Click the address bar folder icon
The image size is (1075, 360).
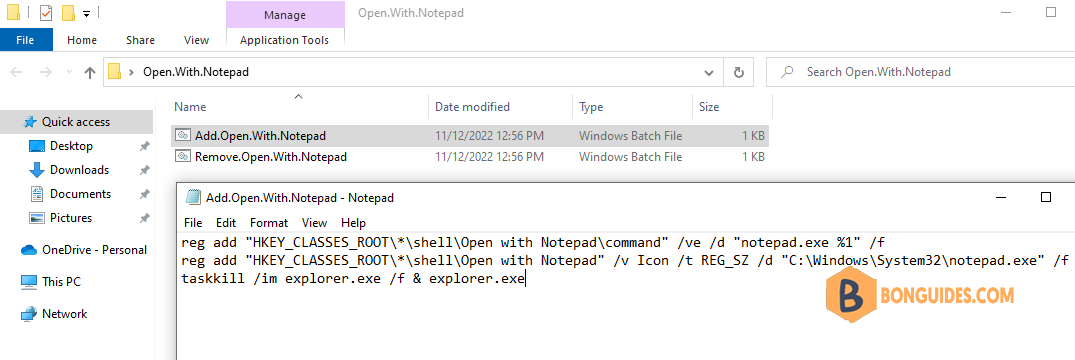115,71
